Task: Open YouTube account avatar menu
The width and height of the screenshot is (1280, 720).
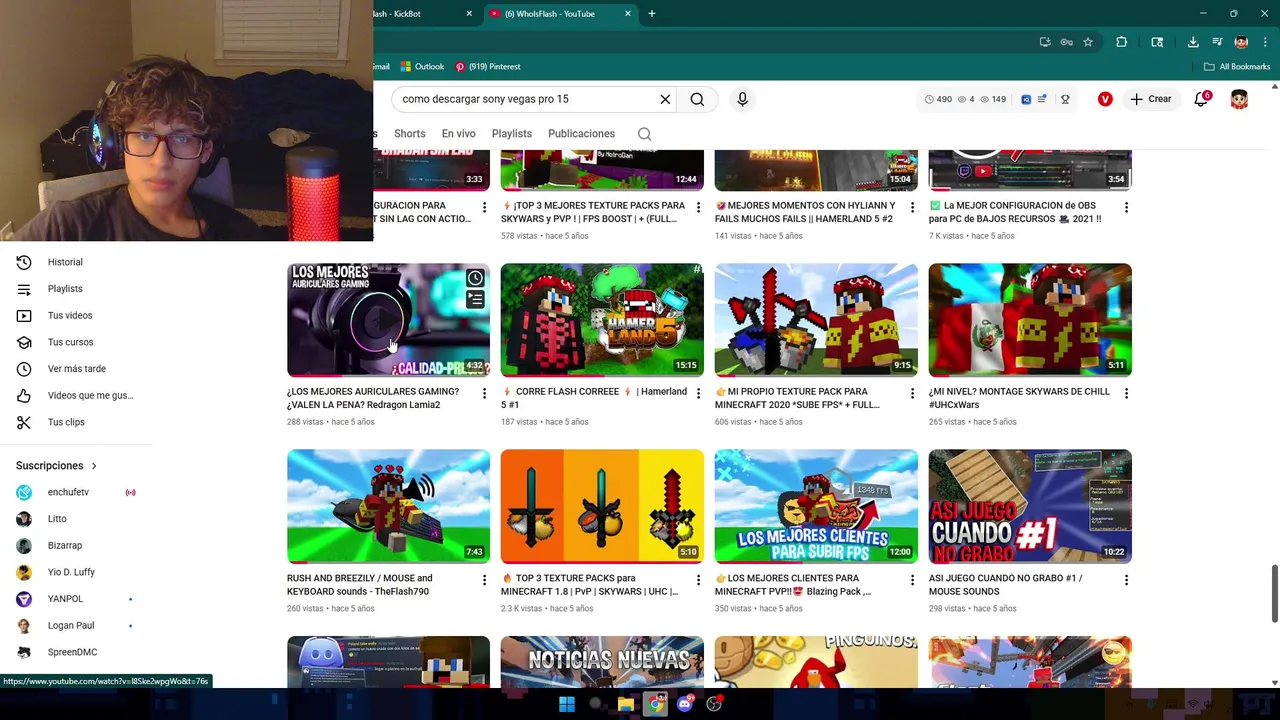Action: coord(1239,99)
